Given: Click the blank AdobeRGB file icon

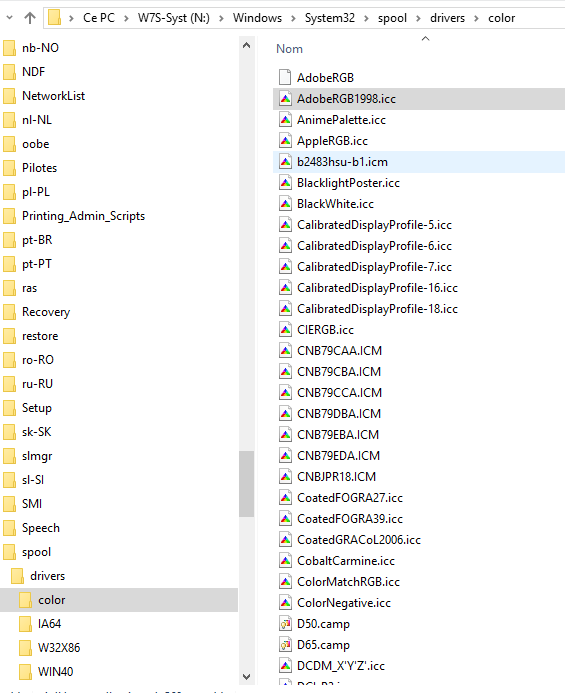Looking at the screenshot, I should [x=285, y=77].
